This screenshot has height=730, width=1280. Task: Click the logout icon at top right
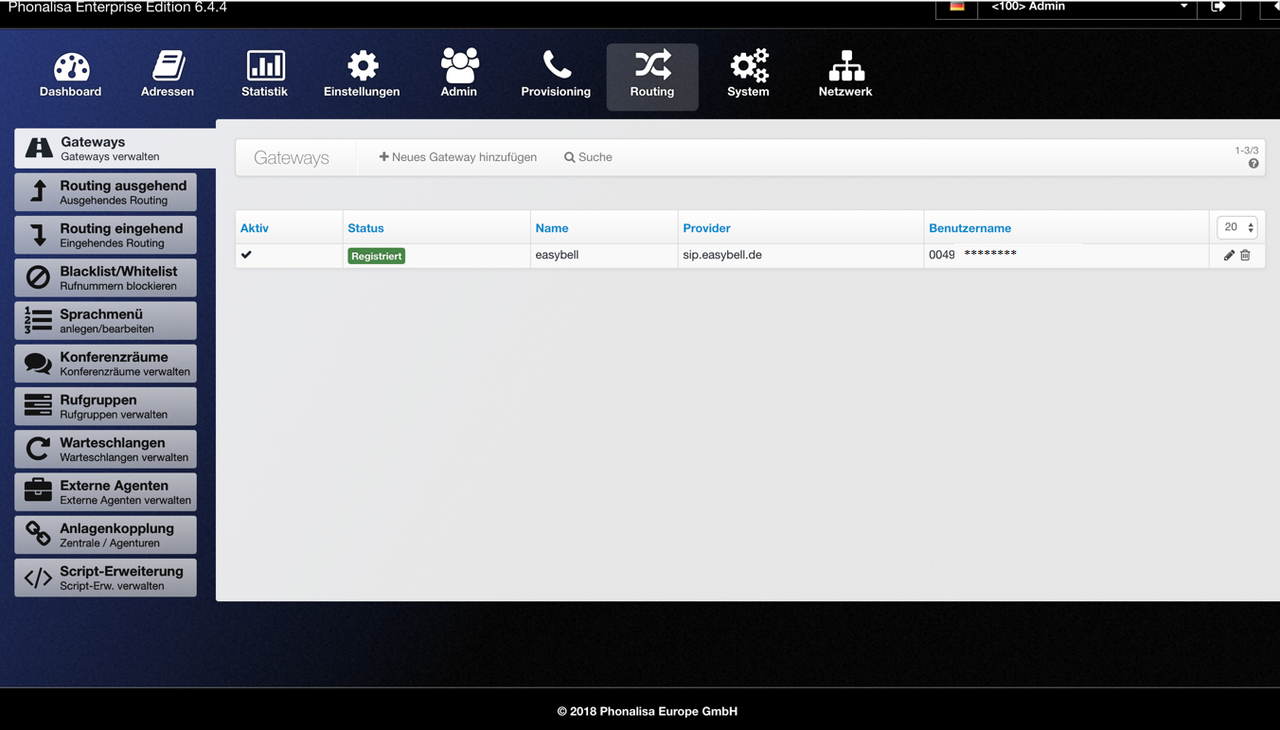point(1218,7)
